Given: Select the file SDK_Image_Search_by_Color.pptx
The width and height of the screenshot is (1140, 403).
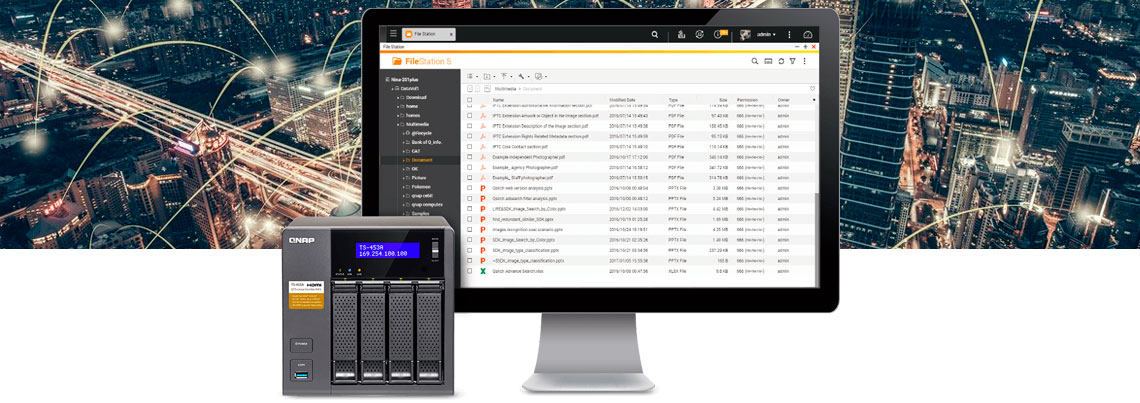Looking at the screenshot, I should pyautogui.click(x=524, y=240).
